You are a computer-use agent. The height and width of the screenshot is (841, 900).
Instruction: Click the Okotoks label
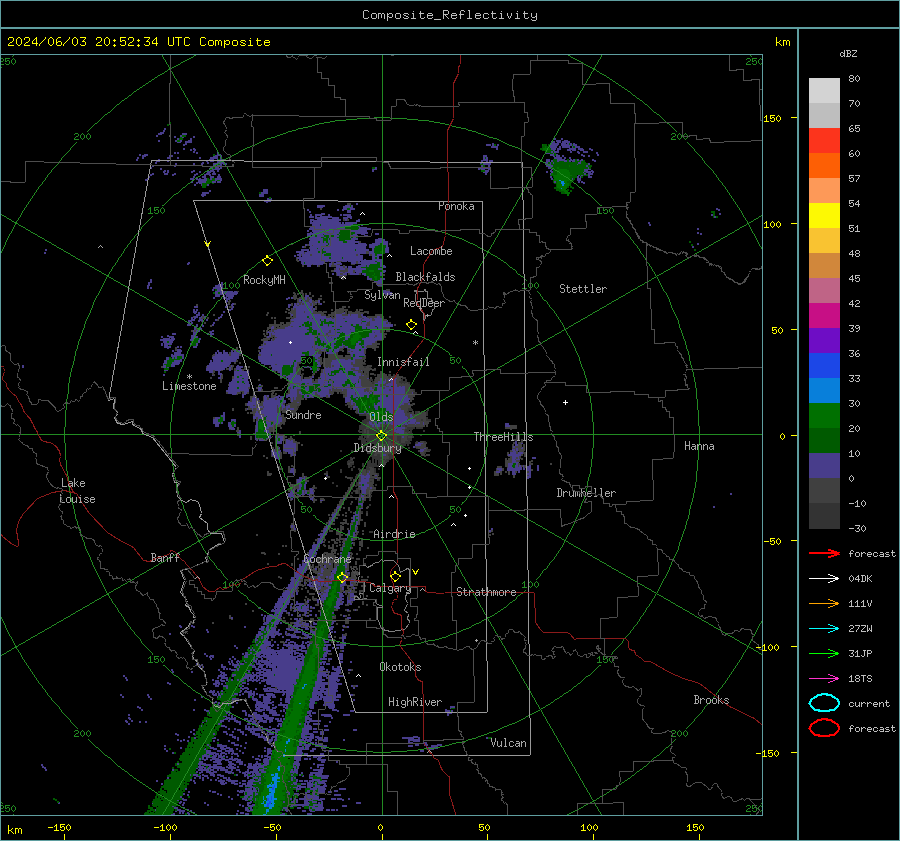click(x=400, y=667)
